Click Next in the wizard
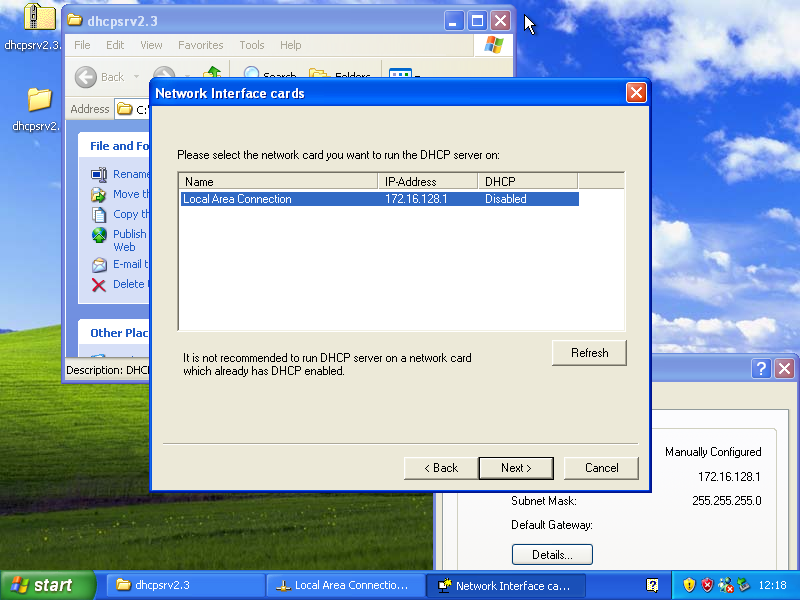Image resolution: width=800 pixels, height=600 pixels. pyautogui.click(x=516, y=468)
